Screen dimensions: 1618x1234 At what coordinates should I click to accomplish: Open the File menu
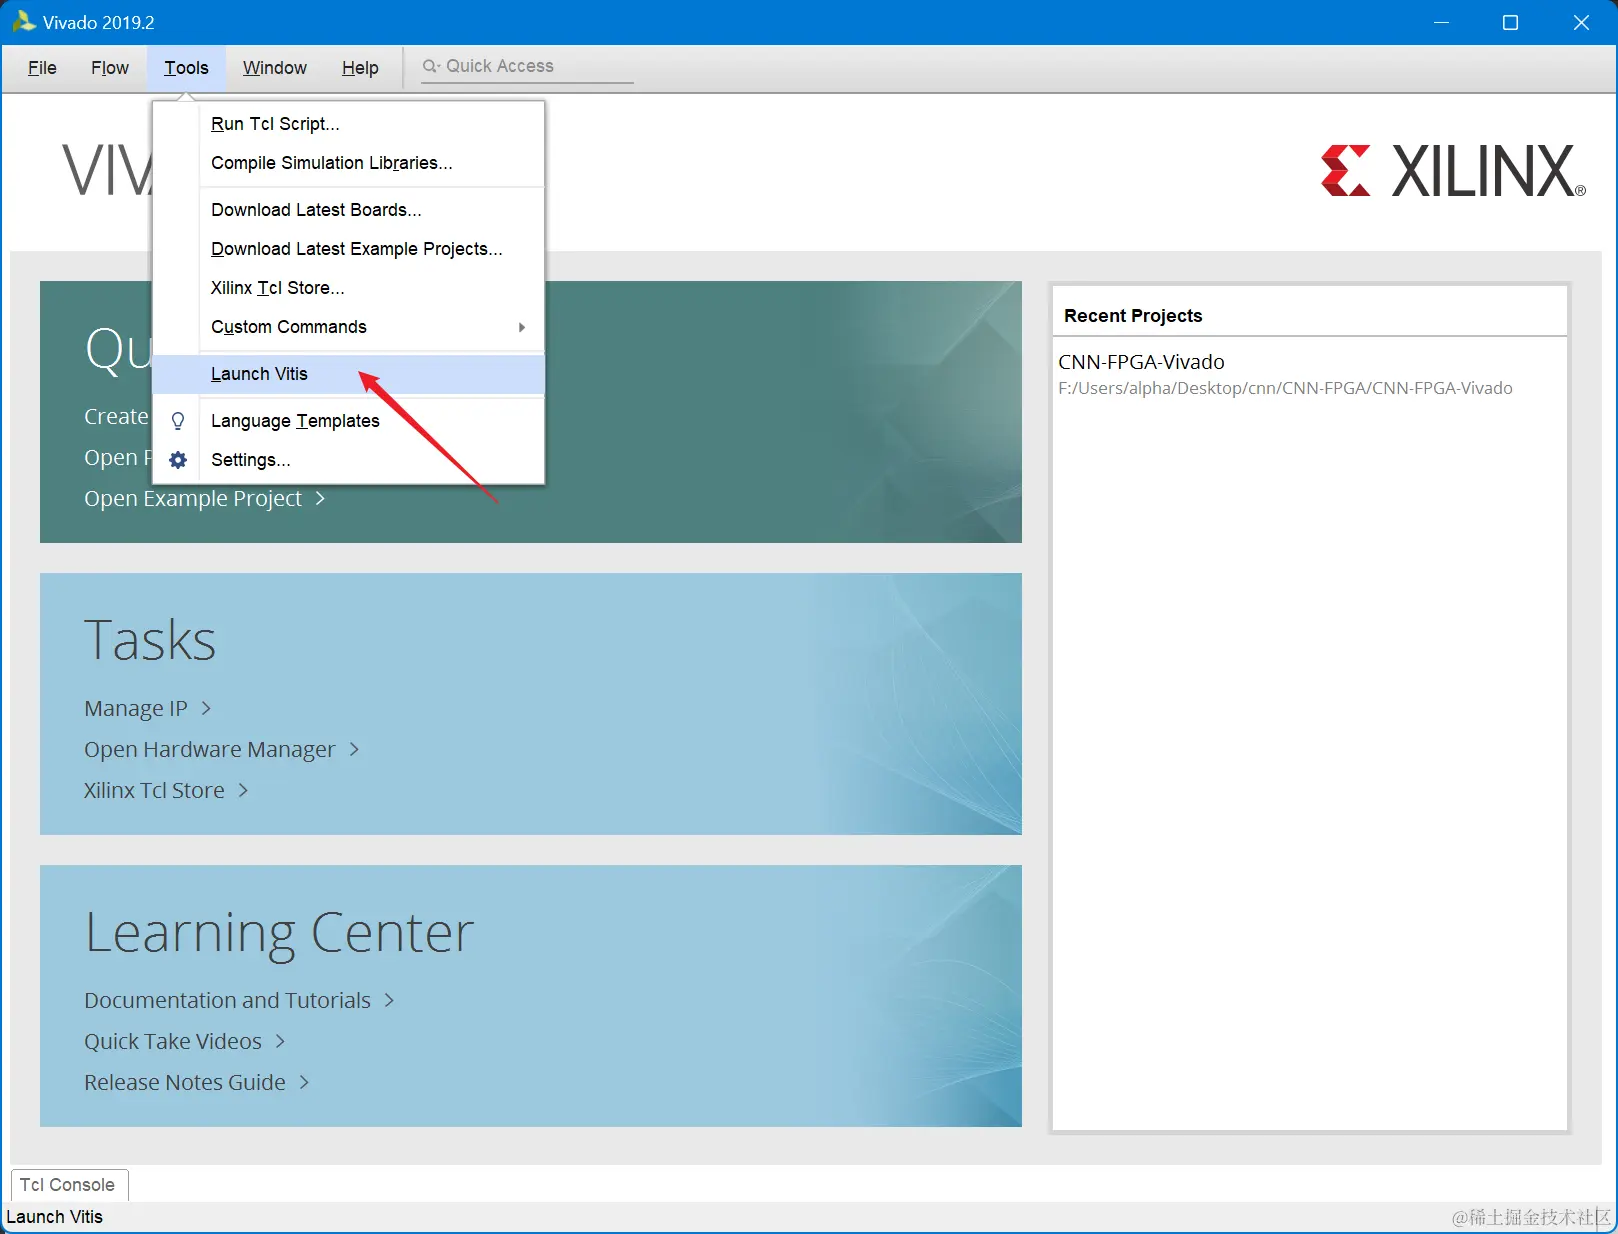point(42,68)
